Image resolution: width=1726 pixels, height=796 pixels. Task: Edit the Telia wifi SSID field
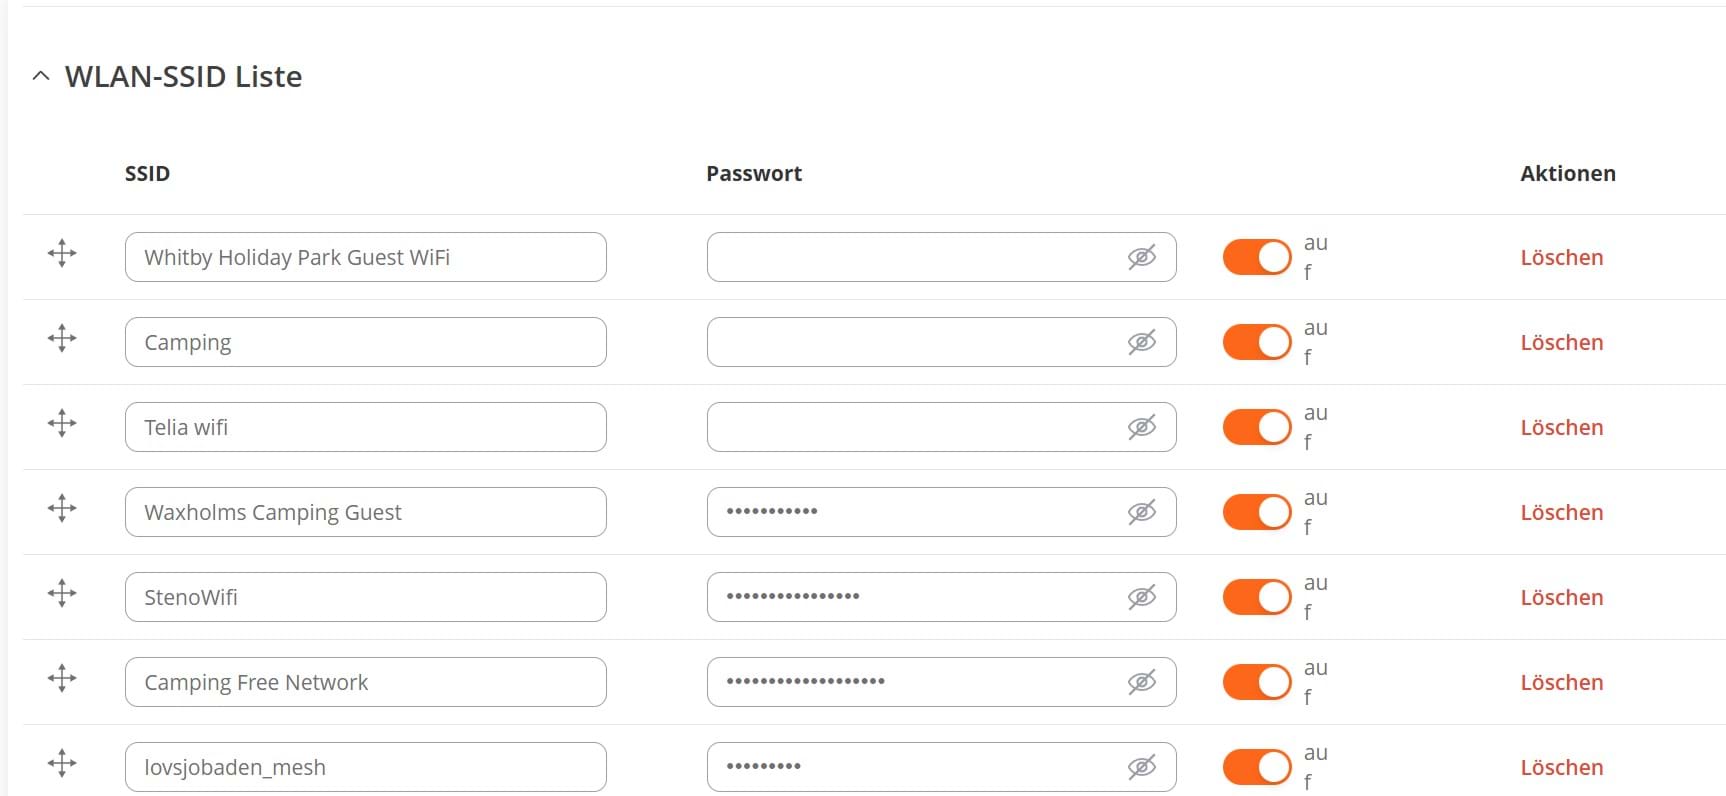[x=365, y=427]
